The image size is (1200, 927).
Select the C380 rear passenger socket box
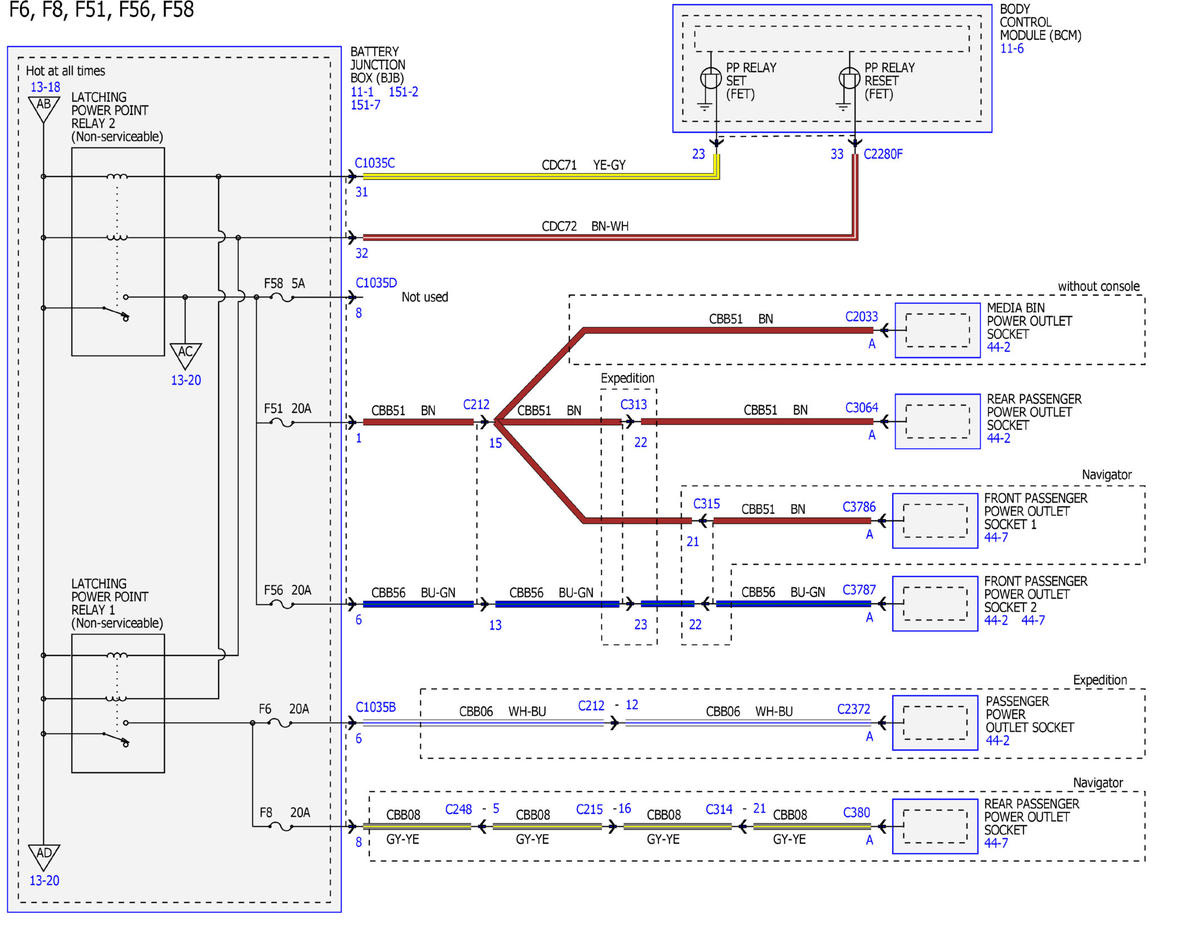click(936, 826)
